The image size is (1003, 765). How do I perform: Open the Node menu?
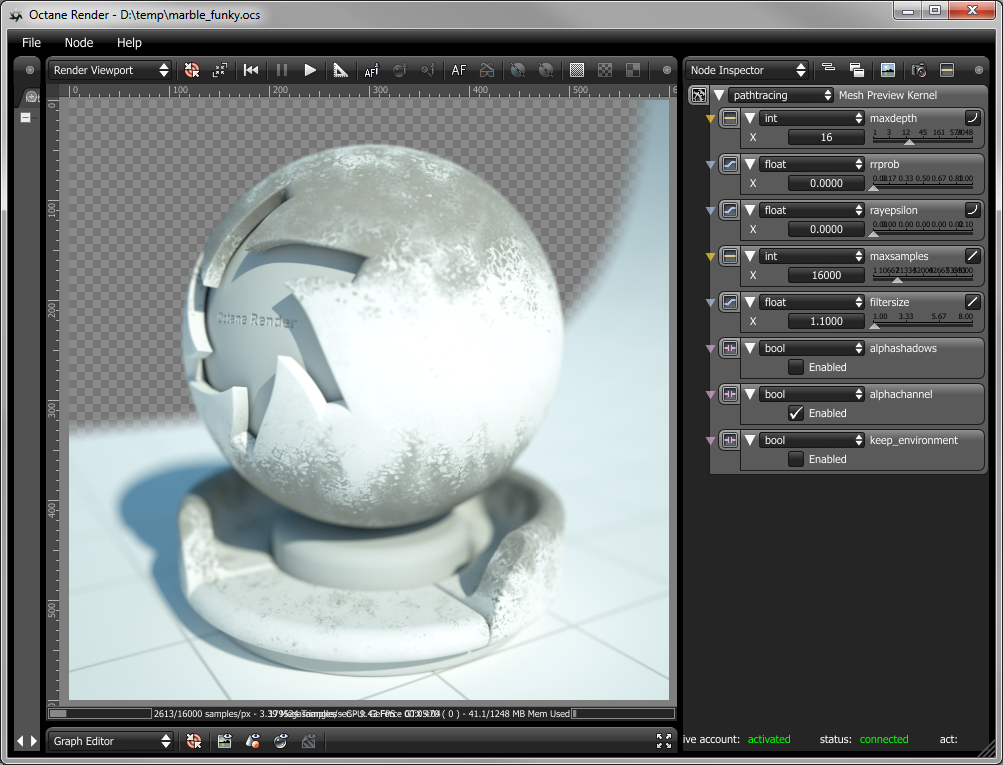(79, 42)
